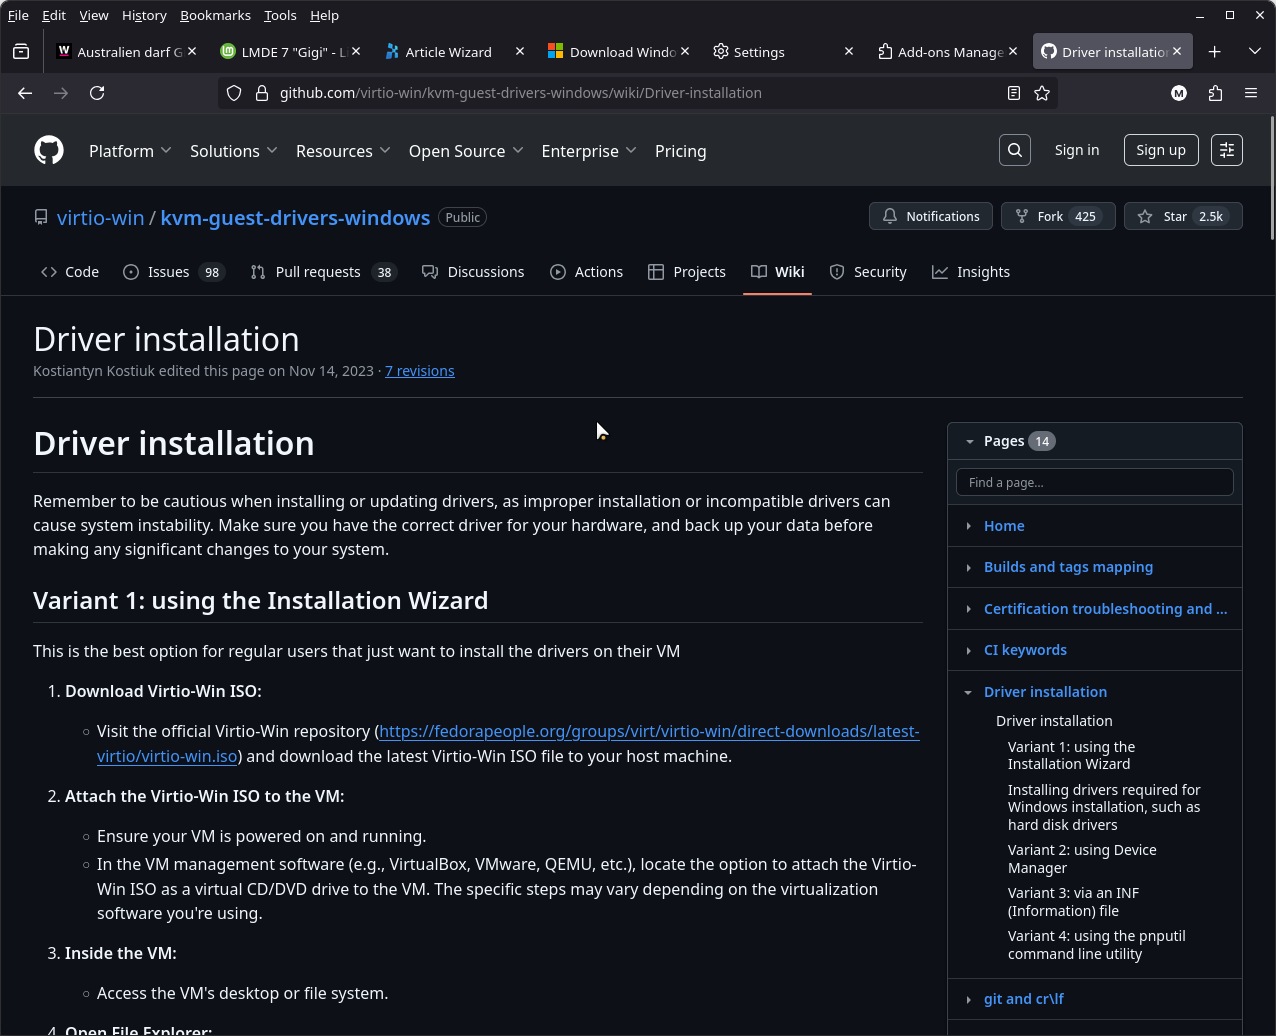This screenshot has height=1036, width=1276.
Task: Click the Find a page search field
Action: click(1094, 482)
